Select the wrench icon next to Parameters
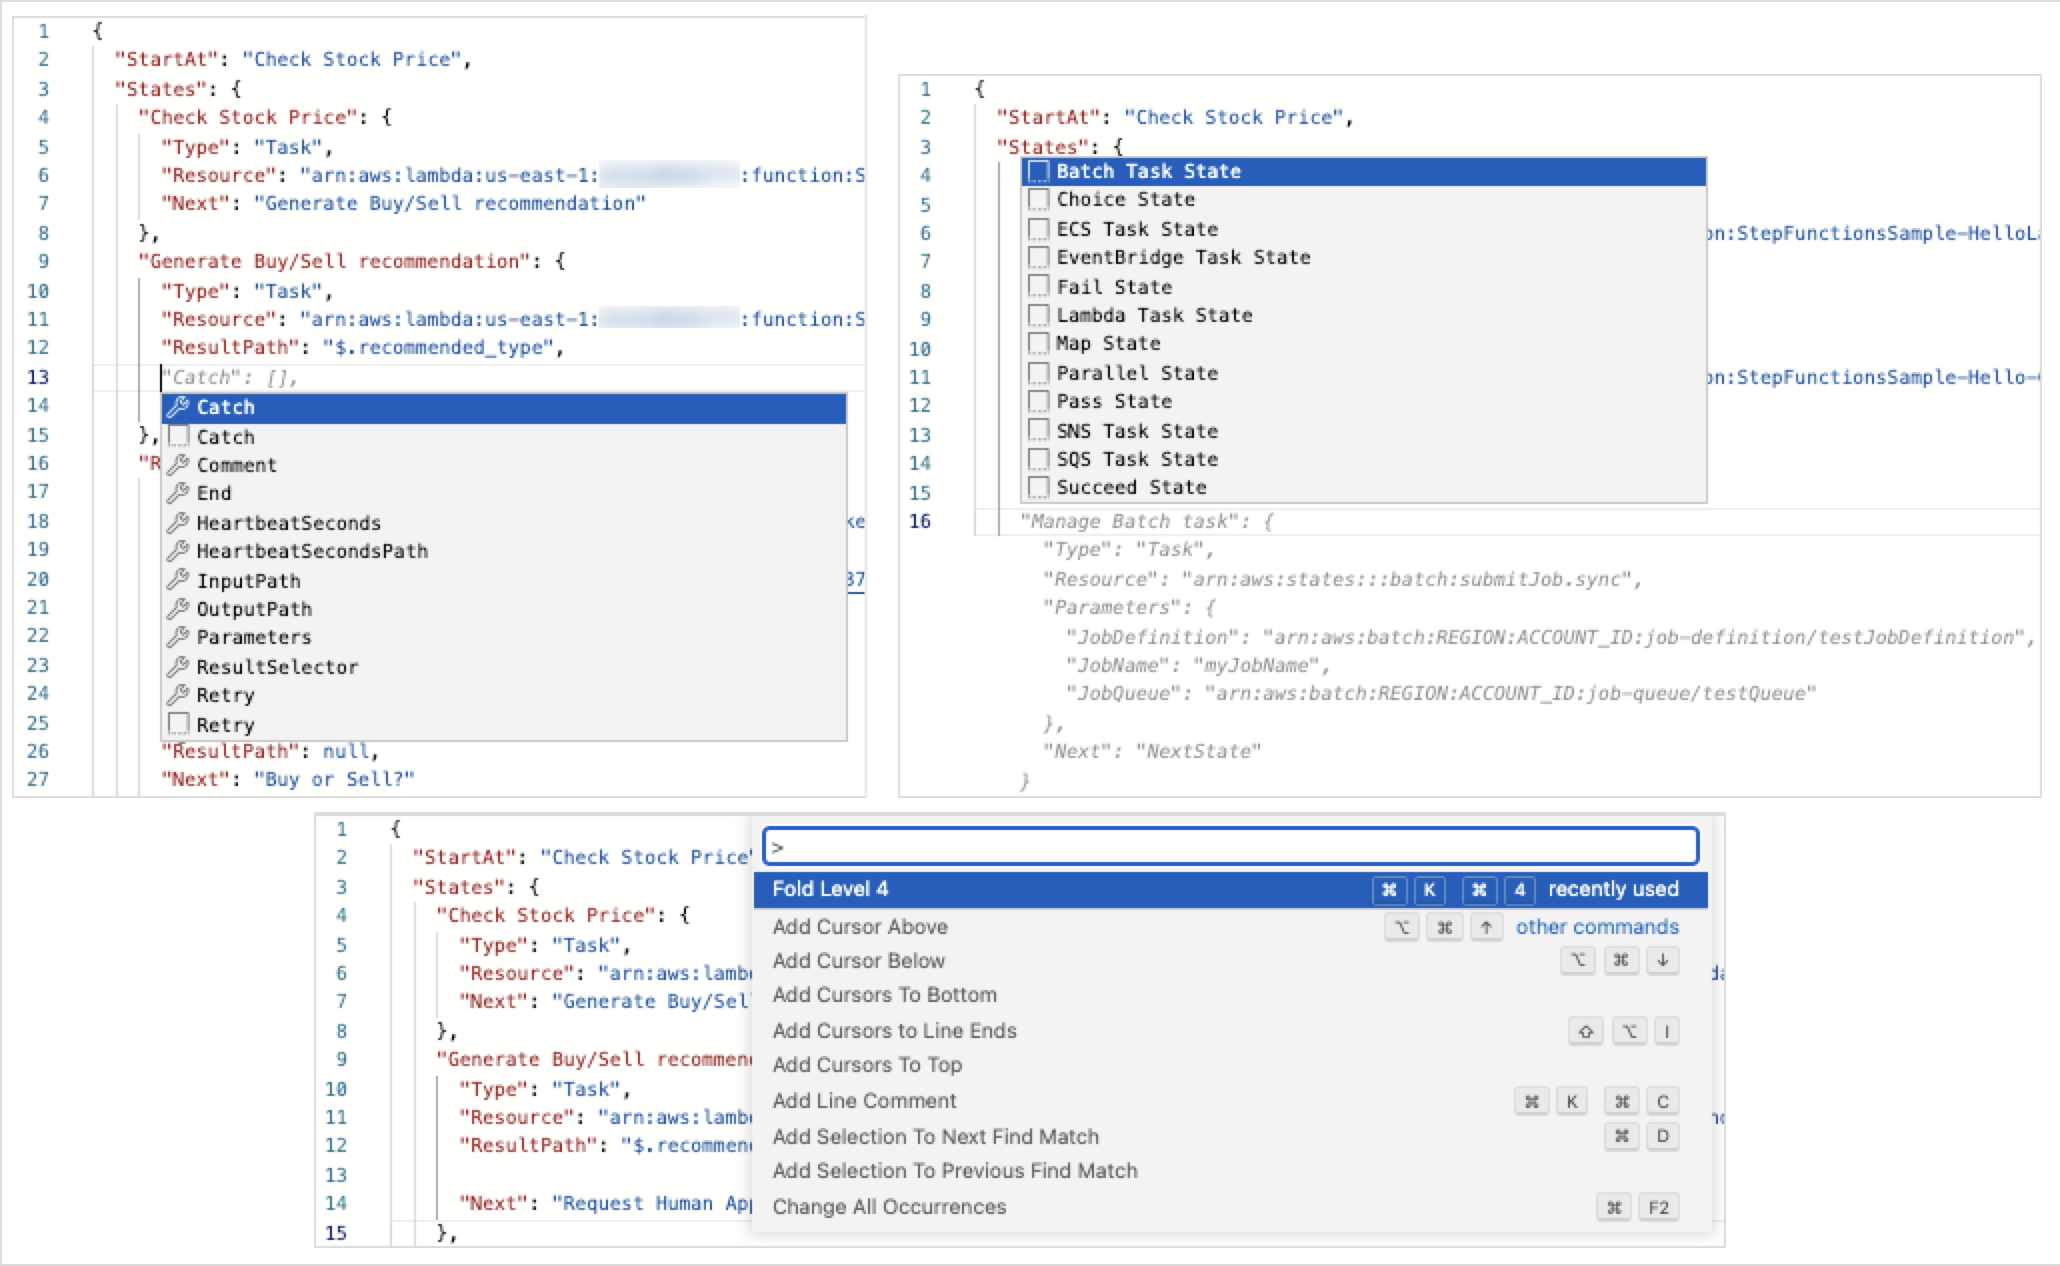 [178, 637]
